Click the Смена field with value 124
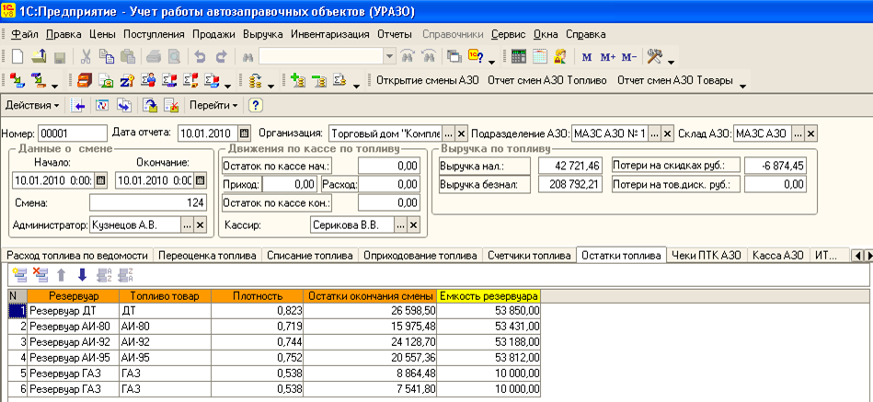This screenshot has height=402, width=873. click(148, 203)
